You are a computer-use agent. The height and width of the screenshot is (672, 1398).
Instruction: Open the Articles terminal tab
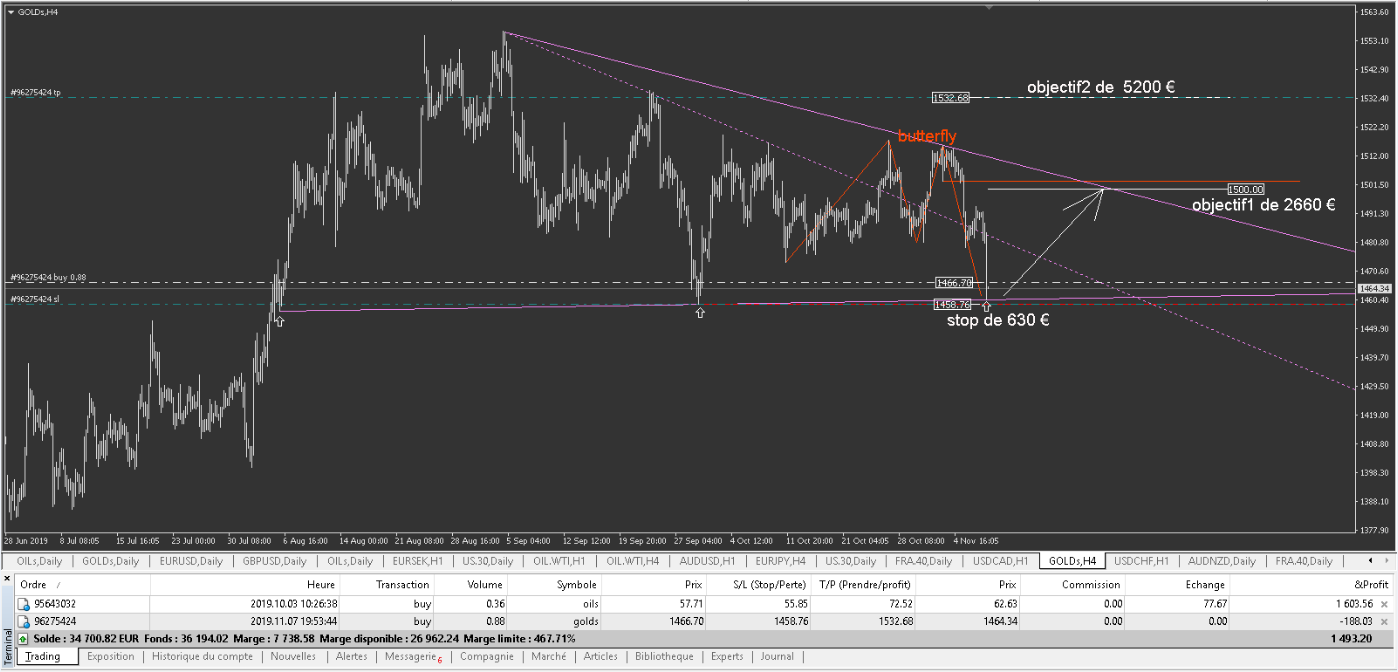[x=600, y=657]
